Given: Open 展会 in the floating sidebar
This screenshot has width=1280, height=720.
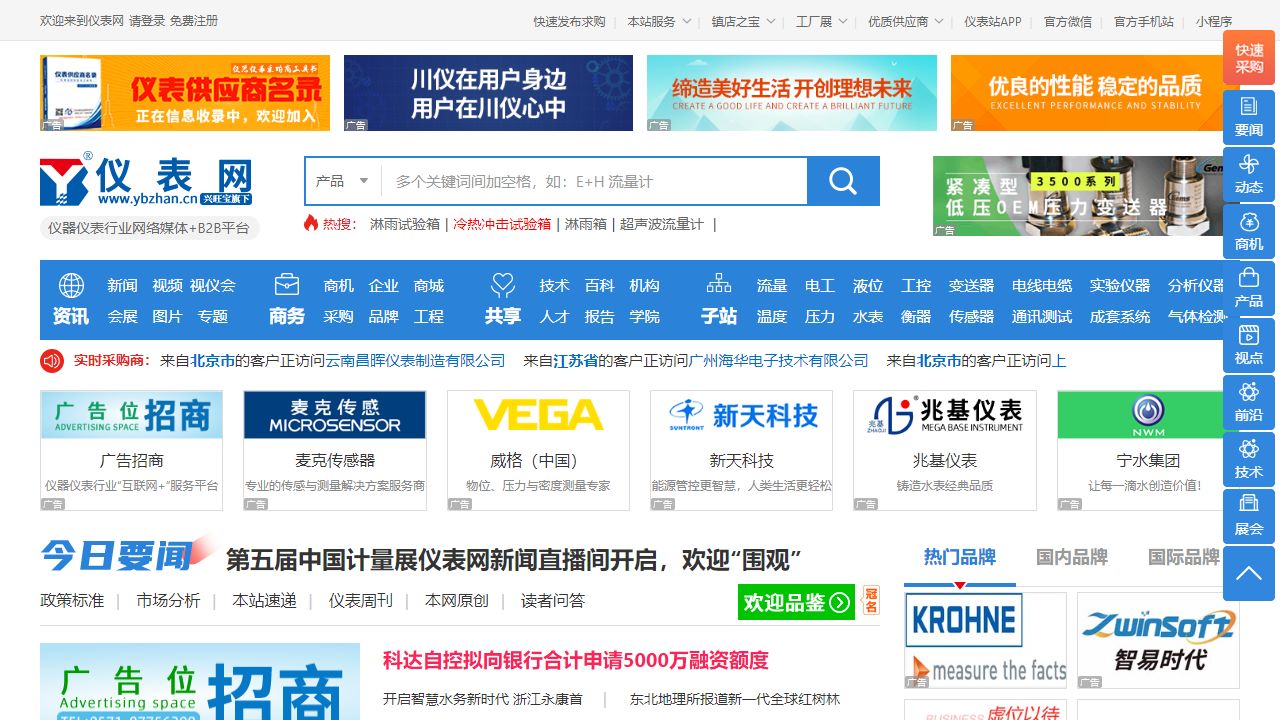Looking at the screenshot, I should coord(1249,516).
